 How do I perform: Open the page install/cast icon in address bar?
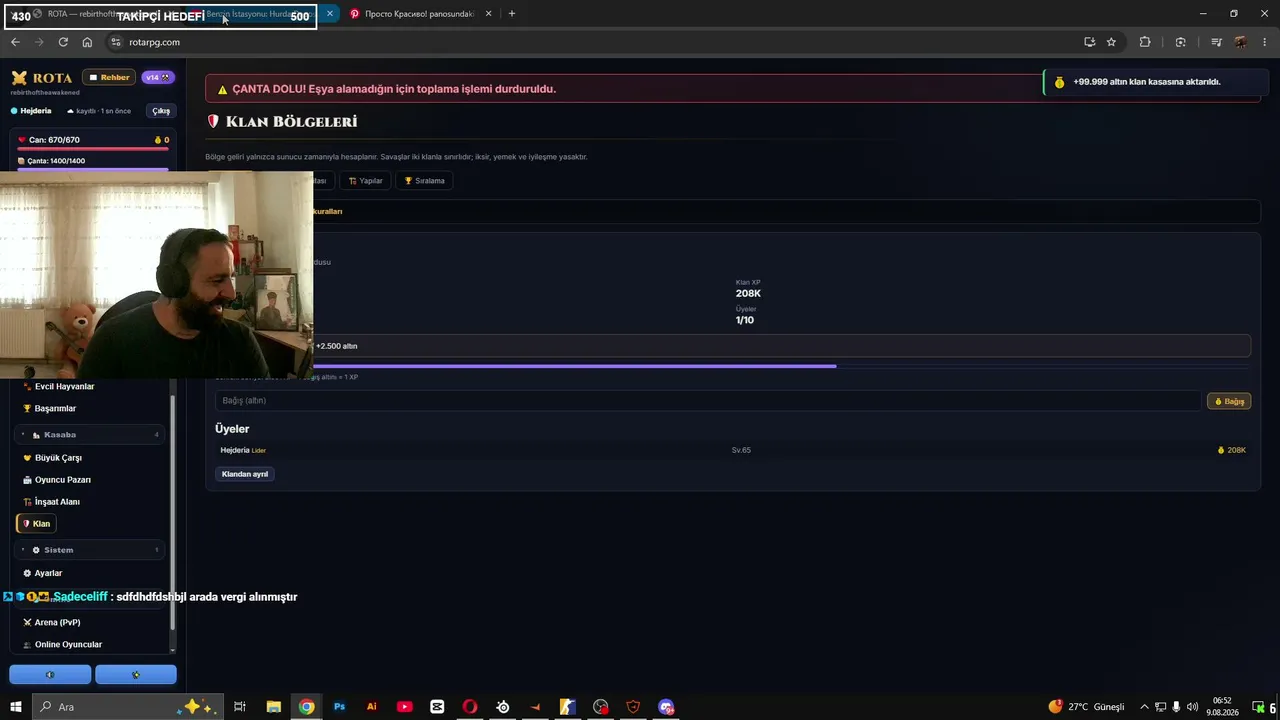(1089, 42)
